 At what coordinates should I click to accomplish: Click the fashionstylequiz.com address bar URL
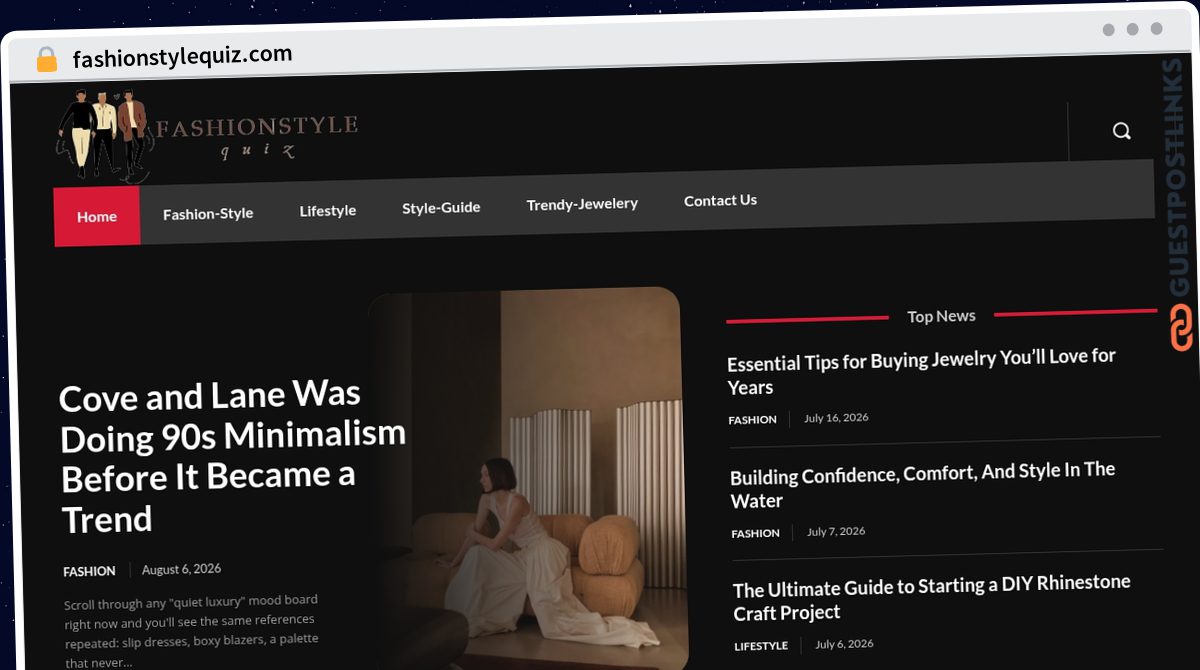click(183, 57)
